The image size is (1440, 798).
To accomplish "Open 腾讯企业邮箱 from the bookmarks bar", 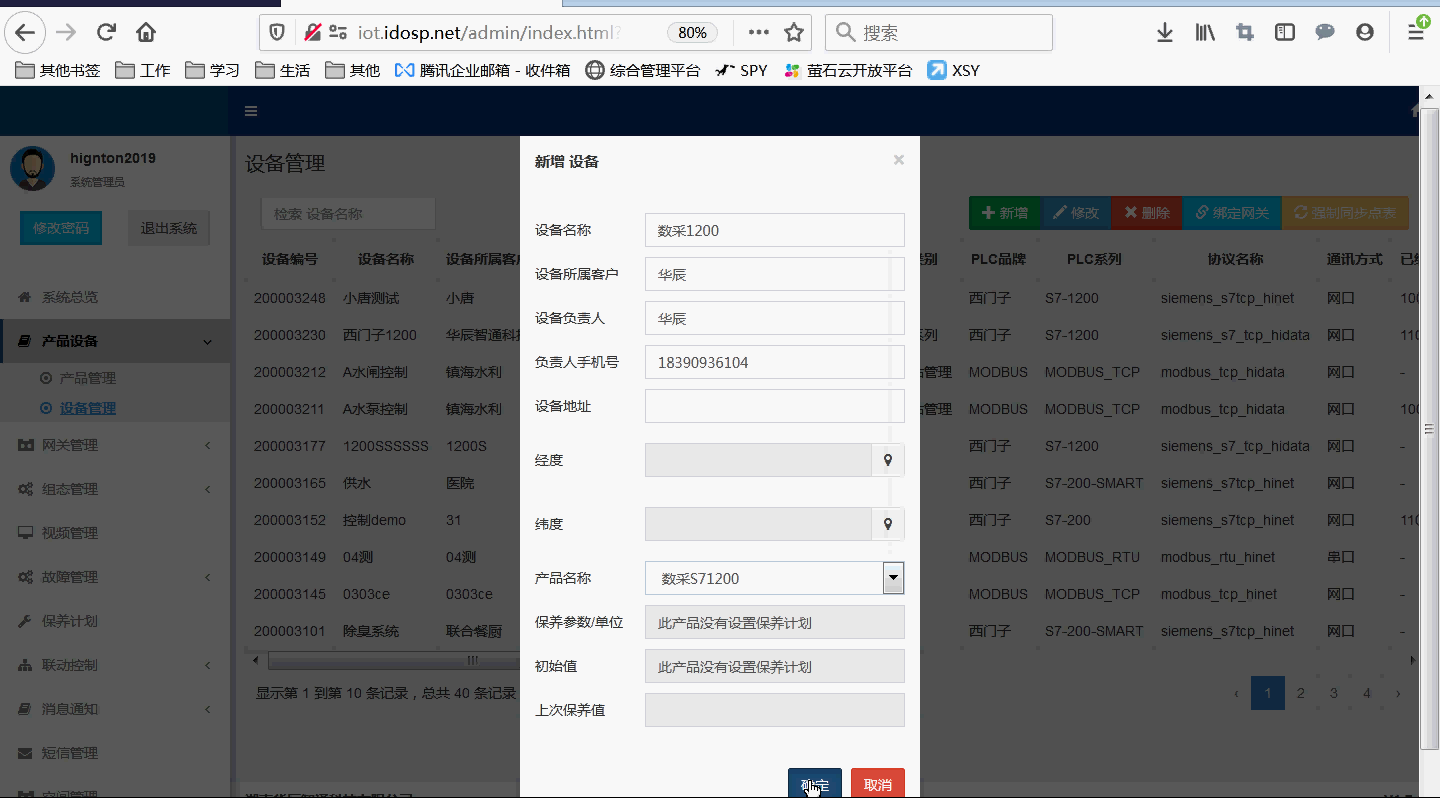I will (x=481, y=70).
